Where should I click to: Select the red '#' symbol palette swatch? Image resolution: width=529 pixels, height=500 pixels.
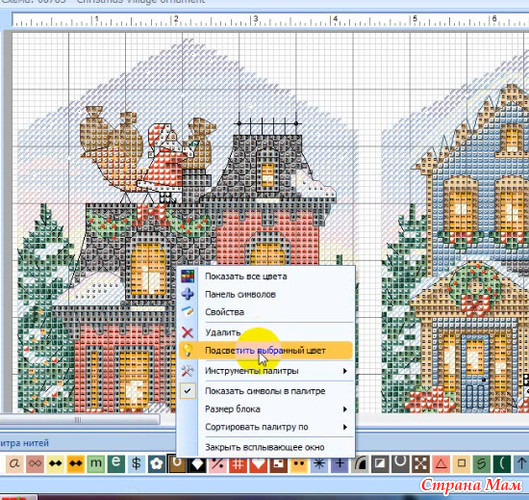(238, 465)
